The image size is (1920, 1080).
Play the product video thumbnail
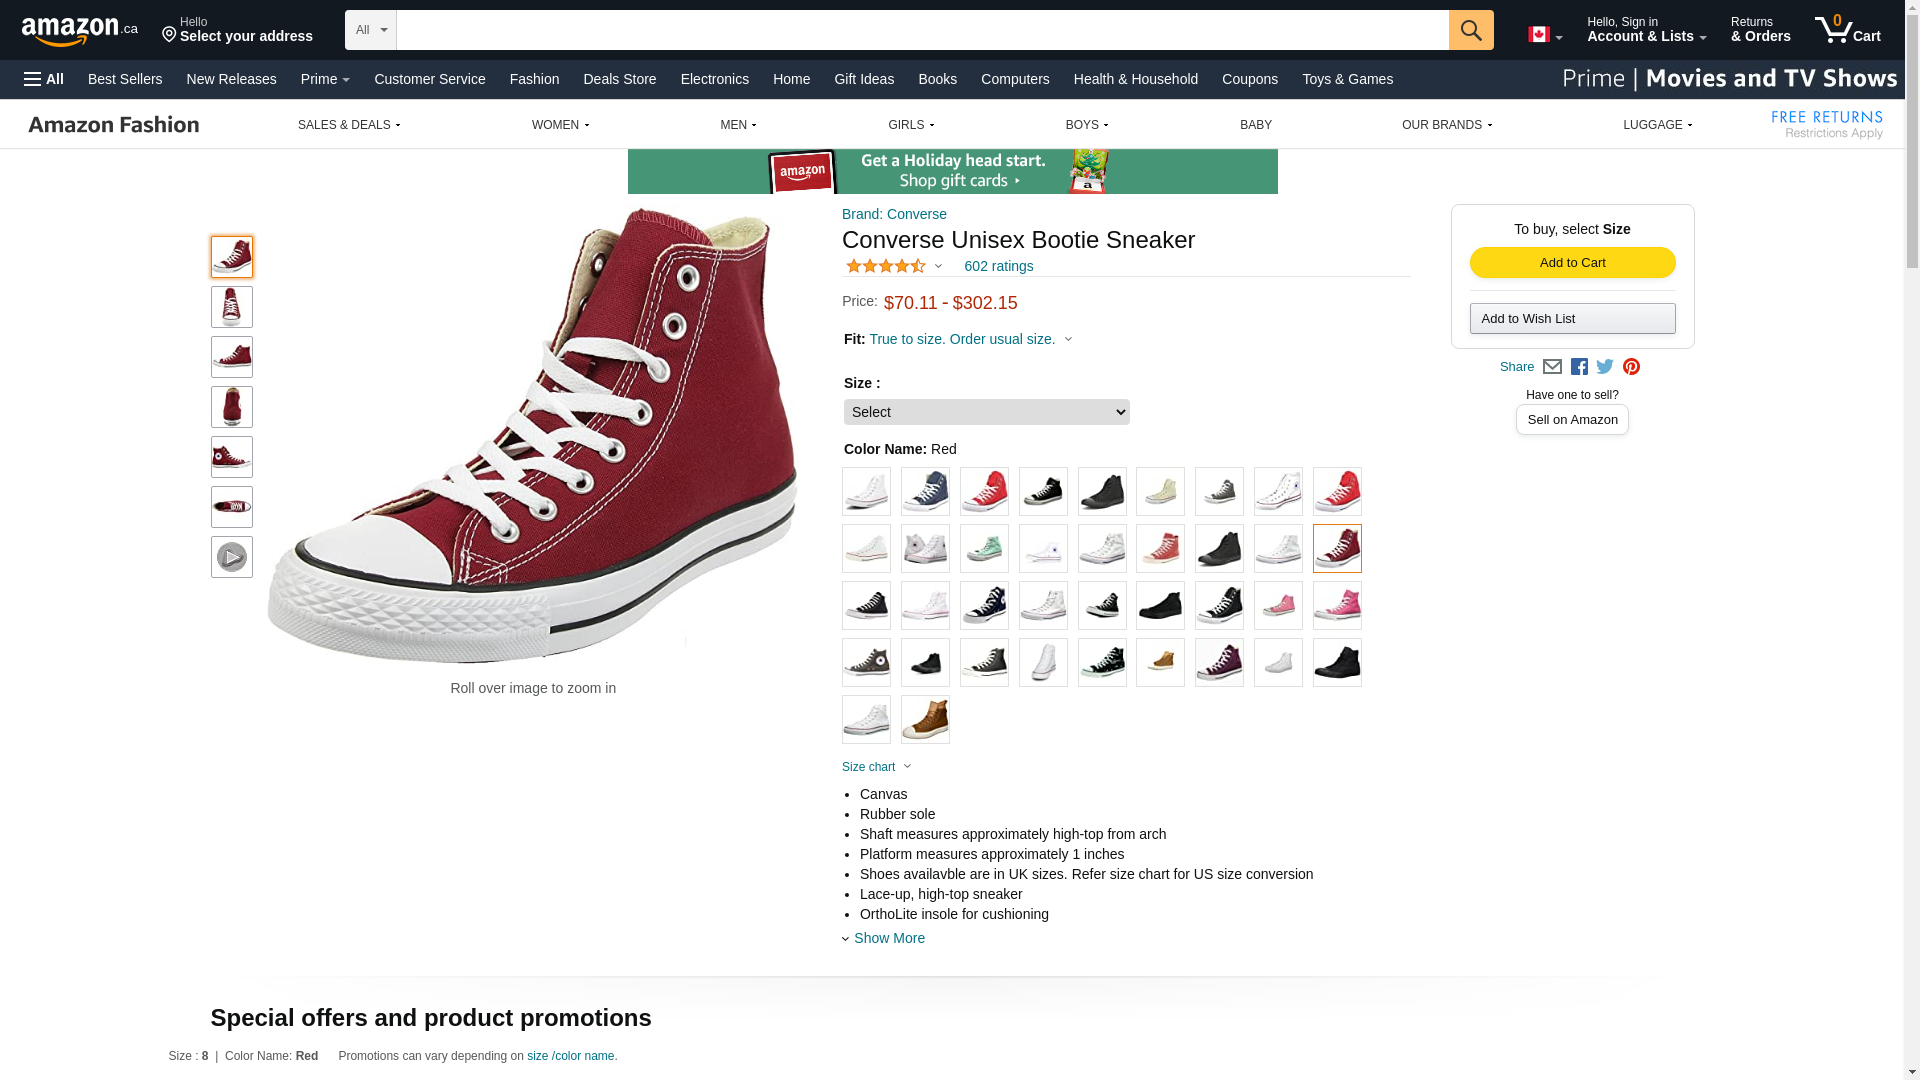click(x=232, y=557)
